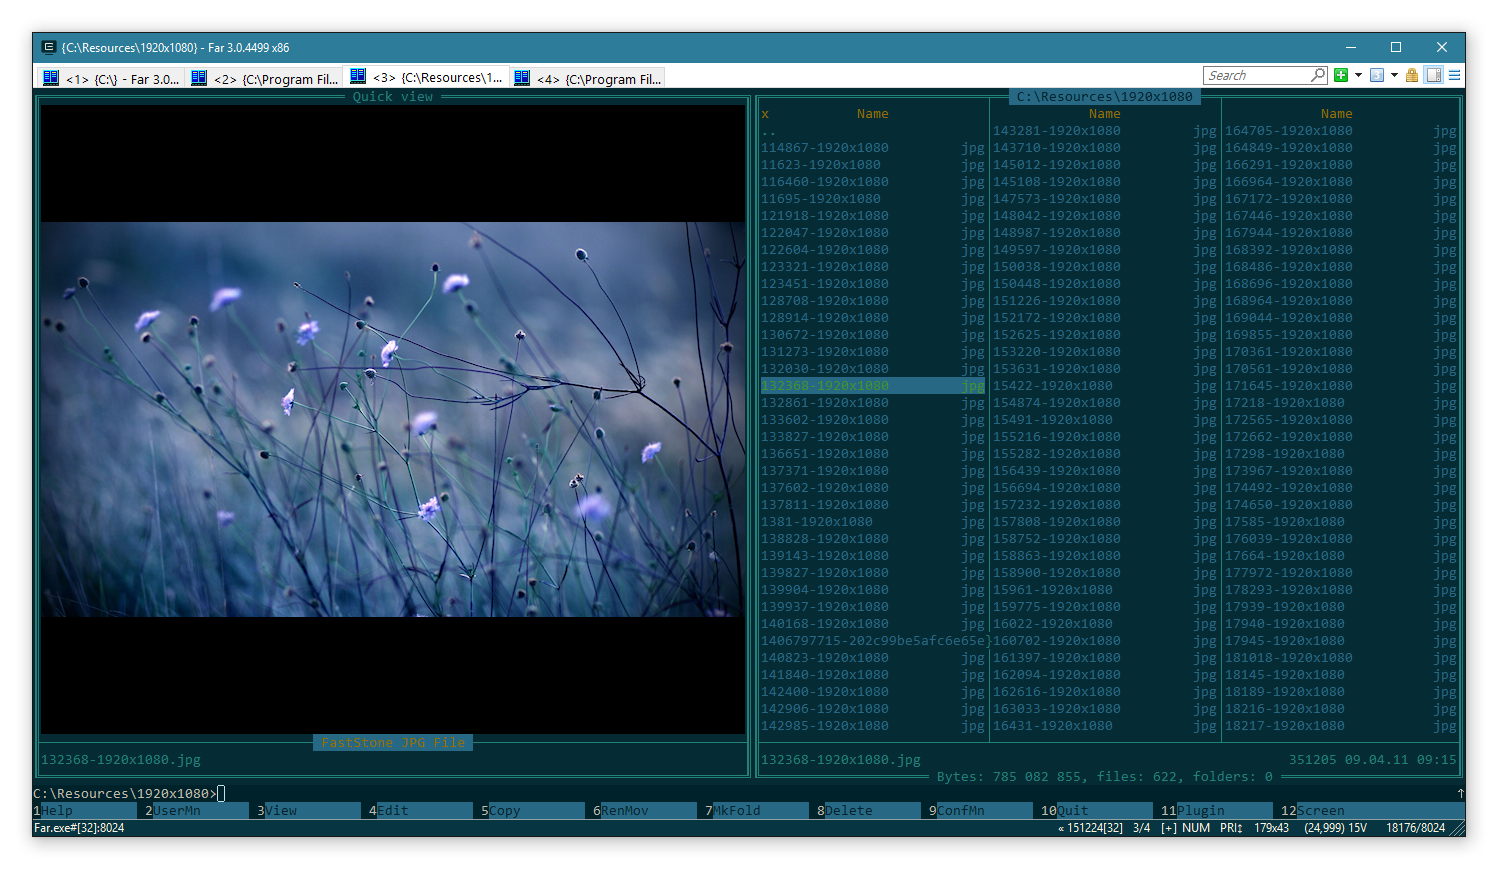Click the 11 Plugin function key
This screenshot has height=869, width=1498.
tap(1199, 811)
